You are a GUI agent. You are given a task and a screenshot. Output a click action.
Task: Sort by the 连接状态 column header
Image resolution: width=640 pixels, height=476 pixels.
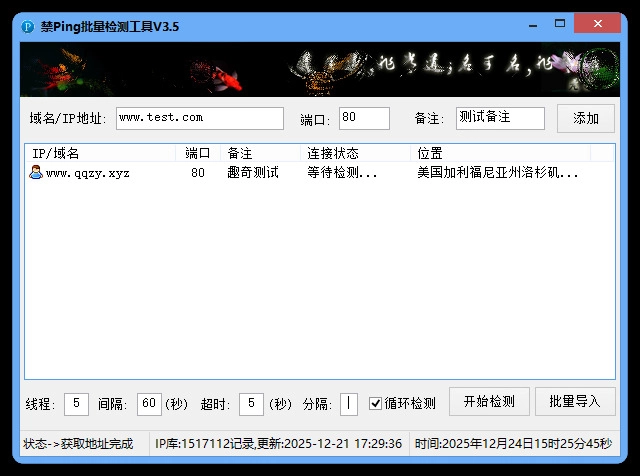pyautogui.click(x=355, y=153)
